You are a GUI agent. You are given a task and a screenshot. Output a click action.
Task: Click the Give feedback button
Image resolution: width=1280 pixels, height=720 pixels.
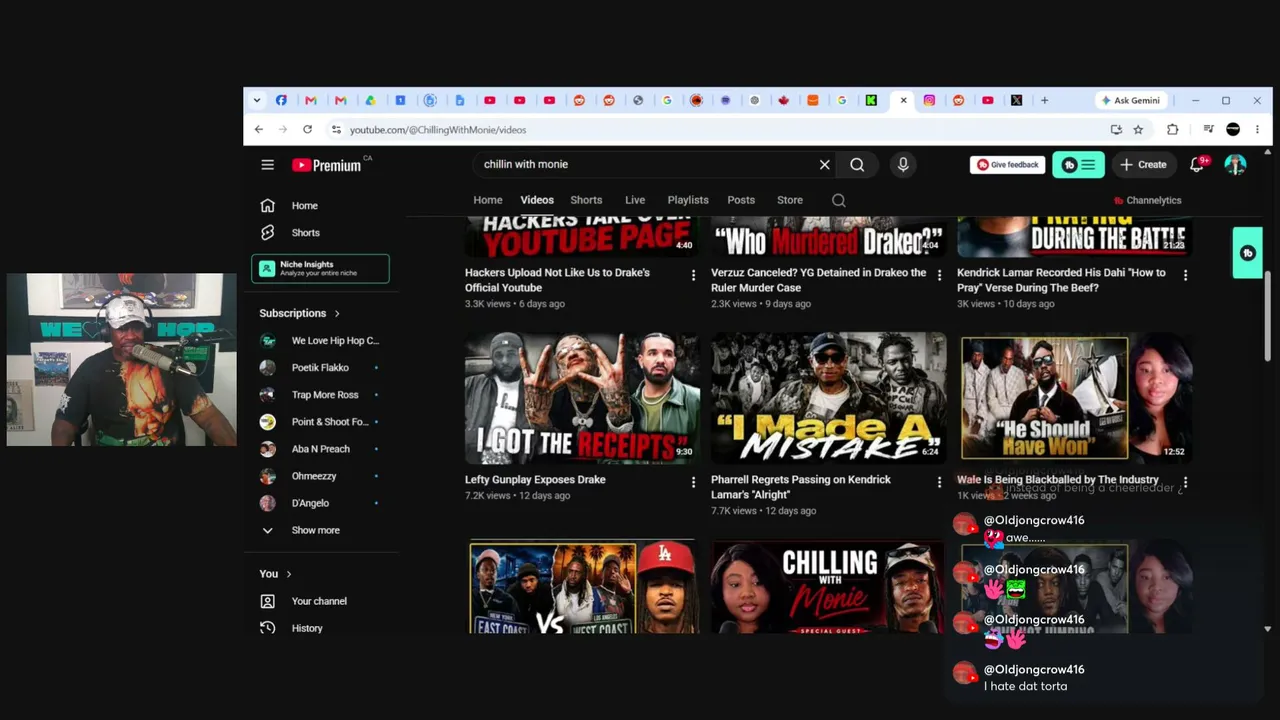click(x=1008, y=165)
